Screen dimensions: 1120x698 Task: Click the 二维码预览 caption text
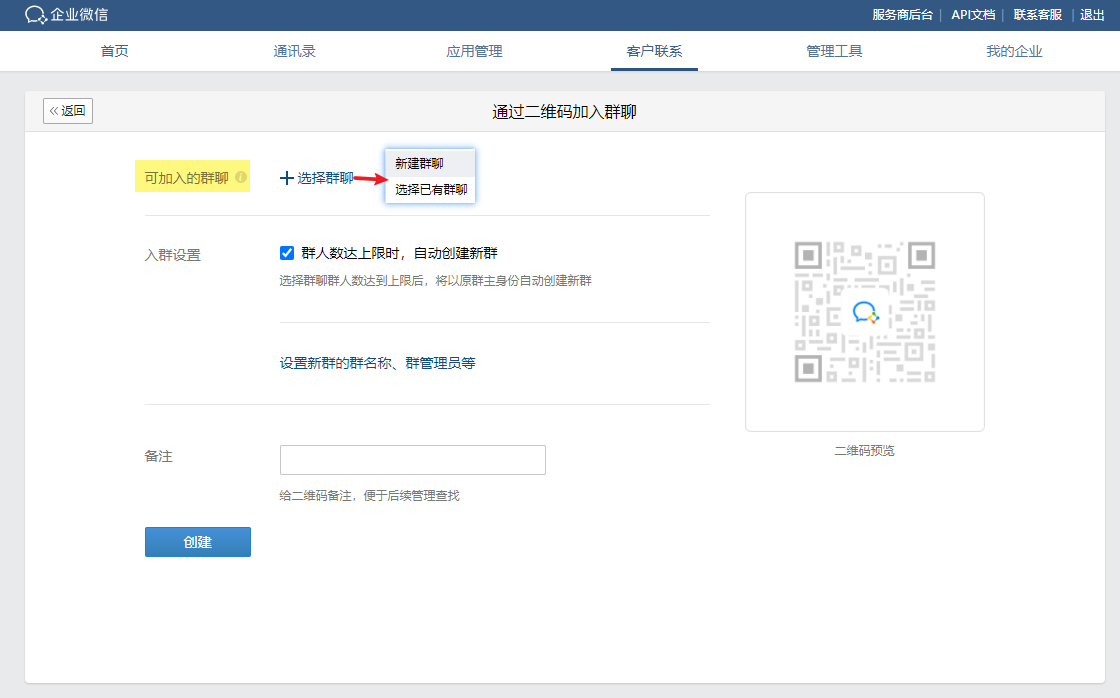click(864, 450)
